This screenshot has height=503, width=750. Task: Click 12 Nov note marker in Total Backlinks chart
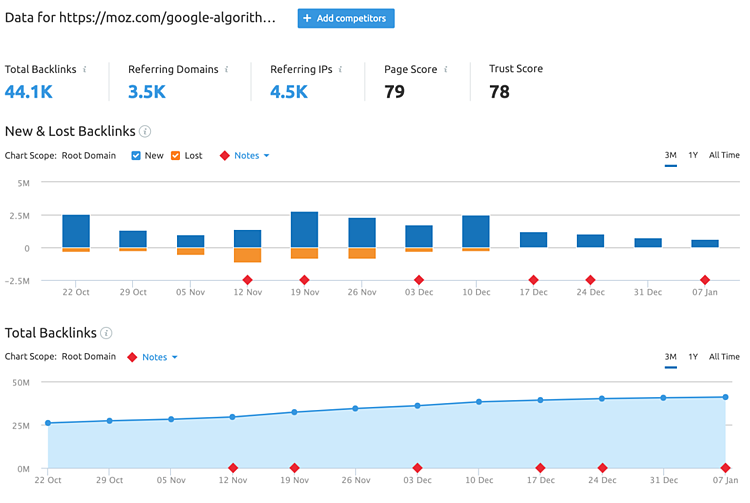tap(233, 468)
